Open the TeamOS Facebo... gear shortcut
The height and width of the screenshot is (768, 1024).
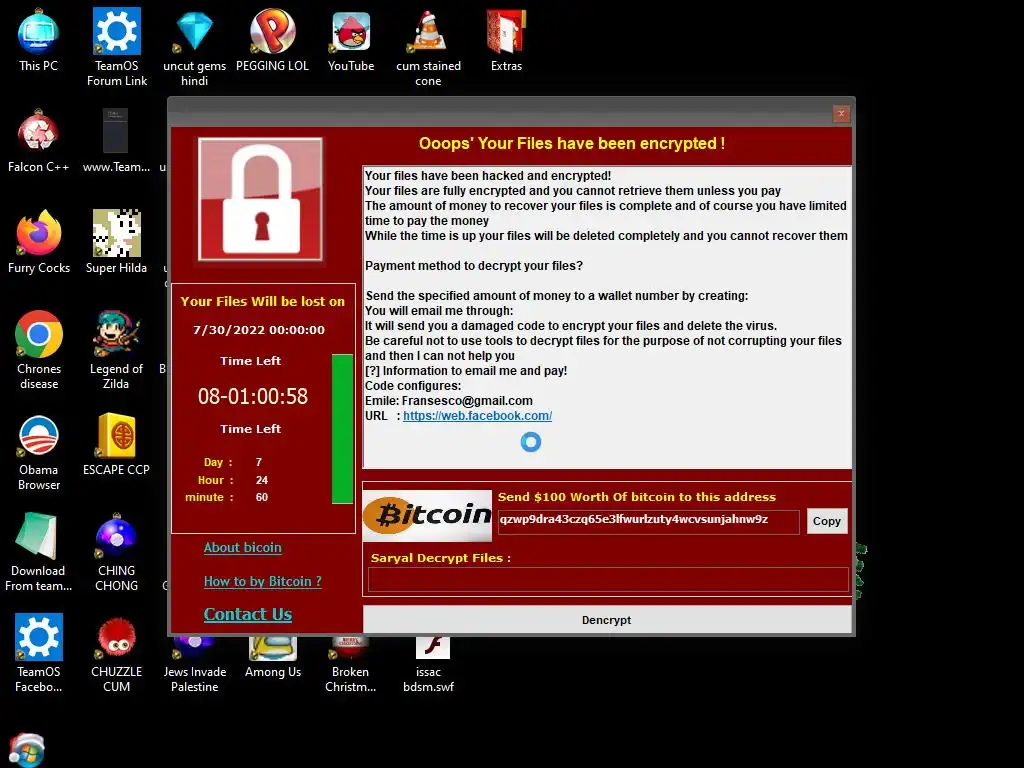pyautogui.click(x=39, y=653)
